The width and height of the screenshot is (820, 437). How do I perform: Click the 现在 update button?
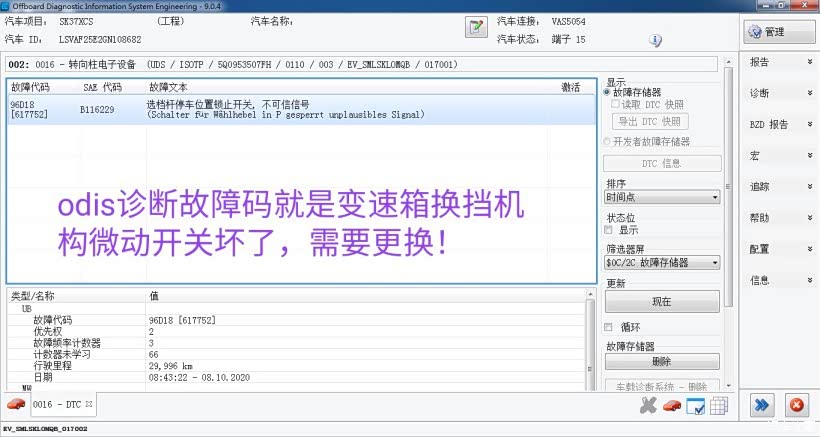pos(662,302)
